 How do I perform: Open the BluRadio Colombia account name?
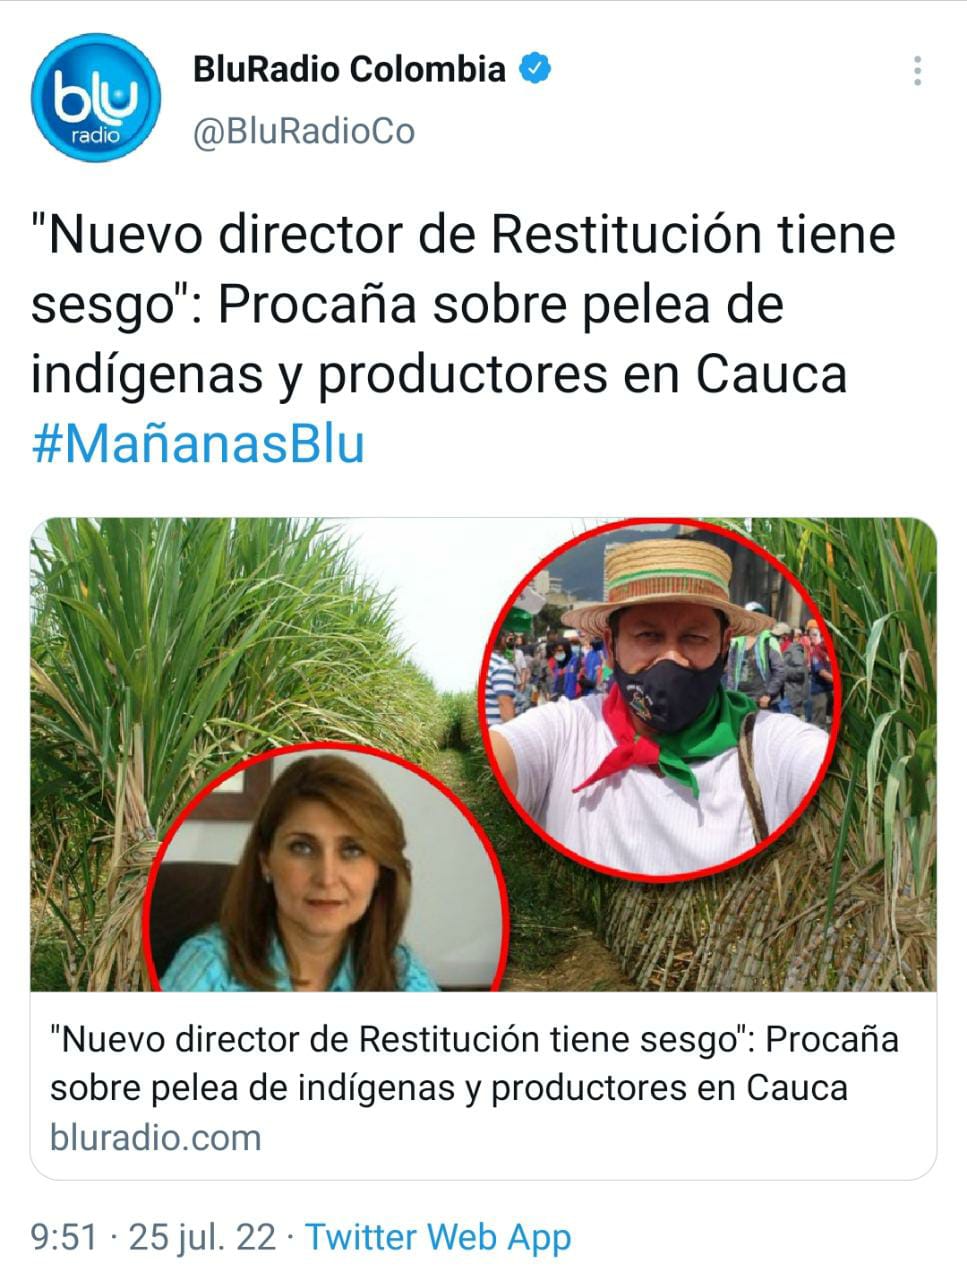(349, 69)
